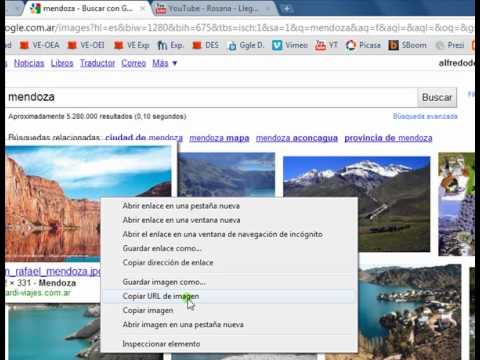Select related search provincia de mendoza
The image size is (480, 360).
coord(388,138)
